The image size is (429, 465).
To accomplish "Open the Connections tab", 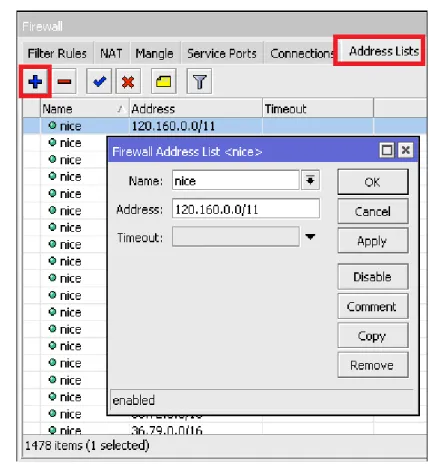I will [301, 53].
